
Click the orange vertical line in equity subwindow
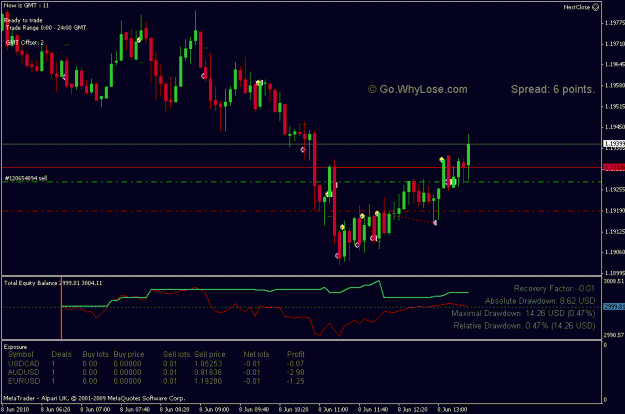coord(61,308)
